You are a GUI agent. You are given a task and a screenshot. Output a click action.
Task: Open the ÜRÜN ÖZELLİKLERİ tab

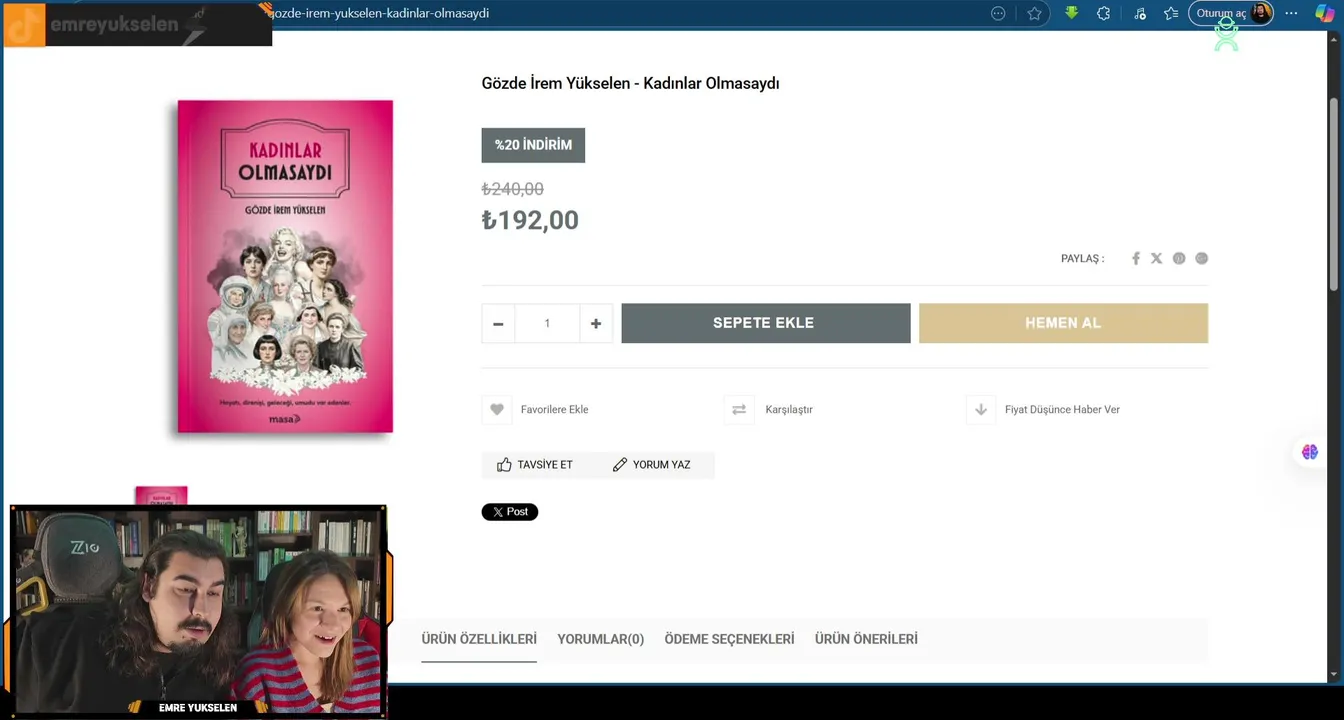pos(479,639)
